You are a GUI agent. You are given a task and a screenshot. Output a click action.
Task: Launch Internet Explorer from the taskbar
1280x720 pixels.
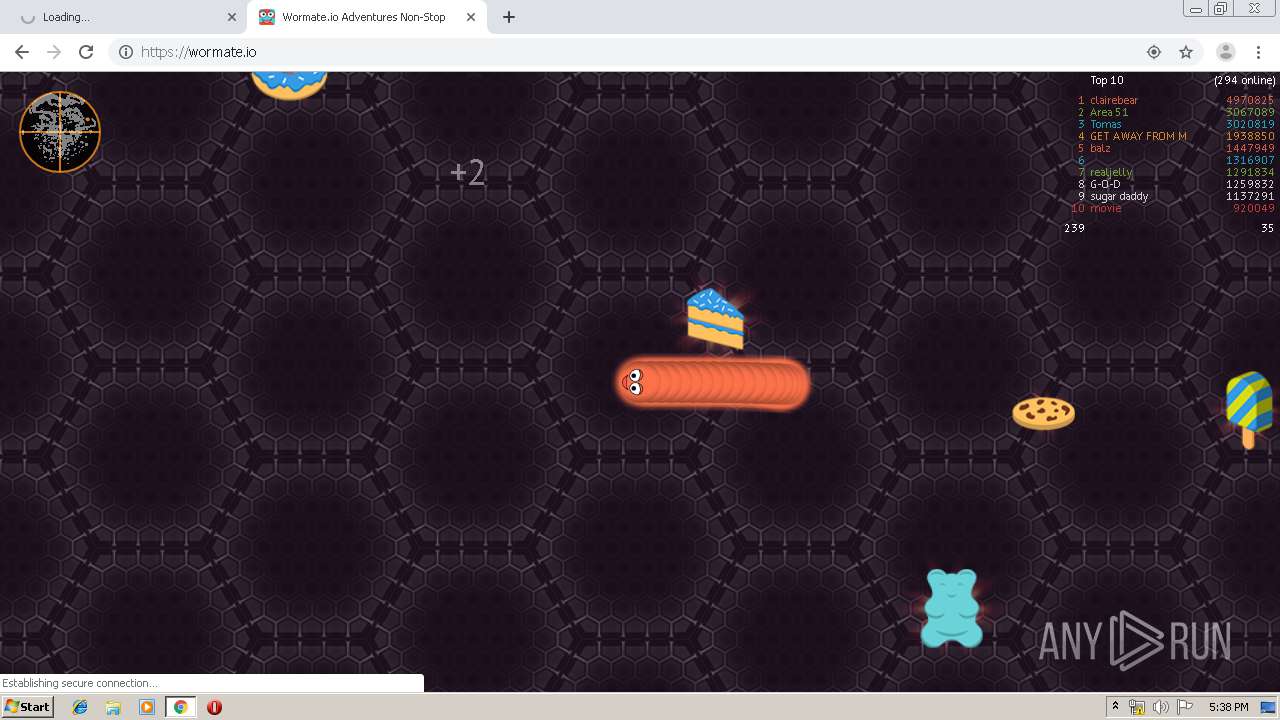tap(80, 707)
